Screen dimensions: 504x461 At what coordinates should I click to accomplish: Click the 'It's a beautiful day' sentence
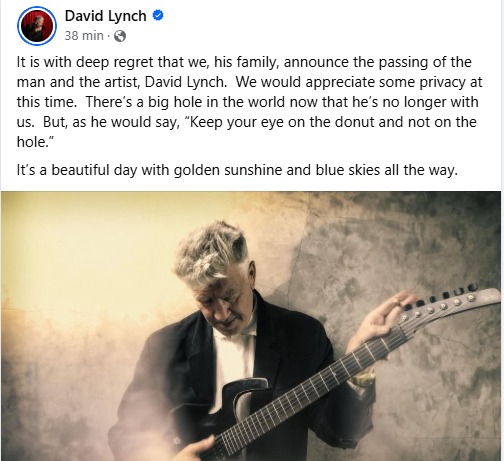[x=237, y=170]
